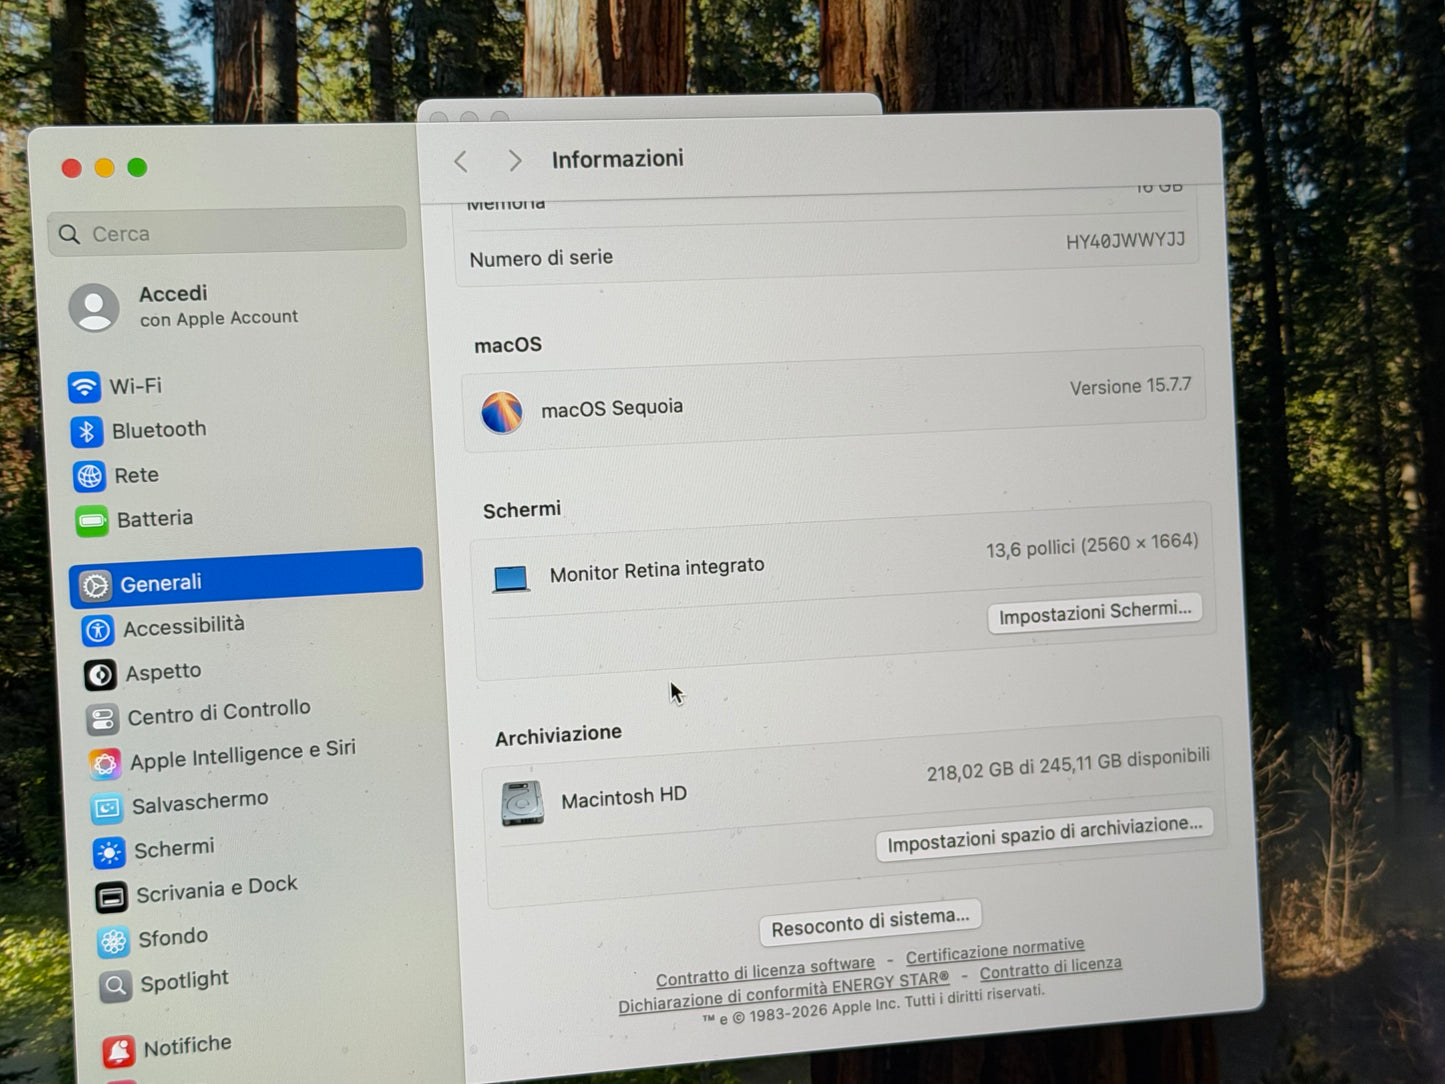Select the Generali gear icon
Viewport: 1445px width, 1084px height.
[x=95, y=585]
